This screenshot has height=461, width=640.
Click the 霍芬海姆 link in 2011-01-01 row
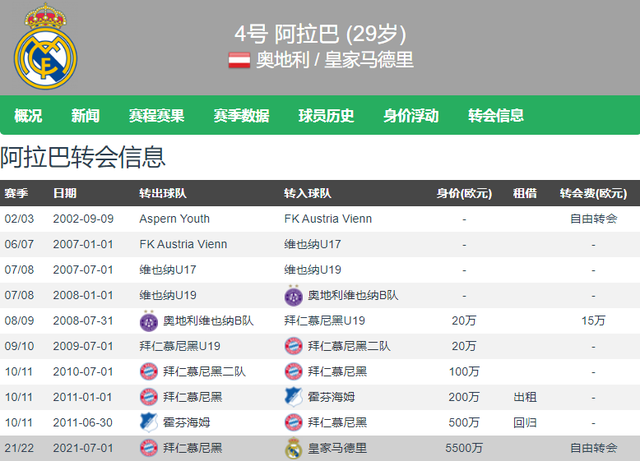[x=331, y=397]
